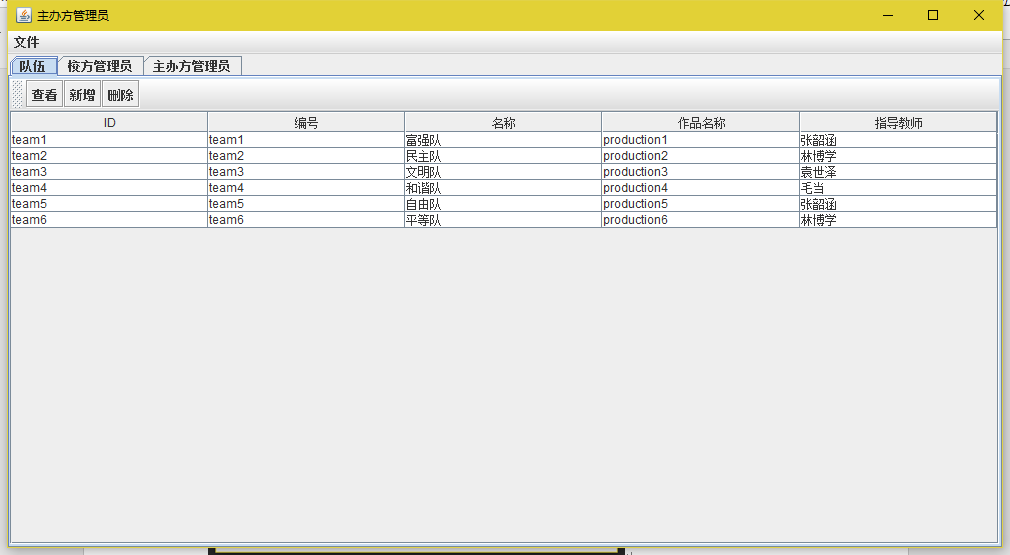
Task: Select the 富强队 name cell
Action: click(503, 140)
